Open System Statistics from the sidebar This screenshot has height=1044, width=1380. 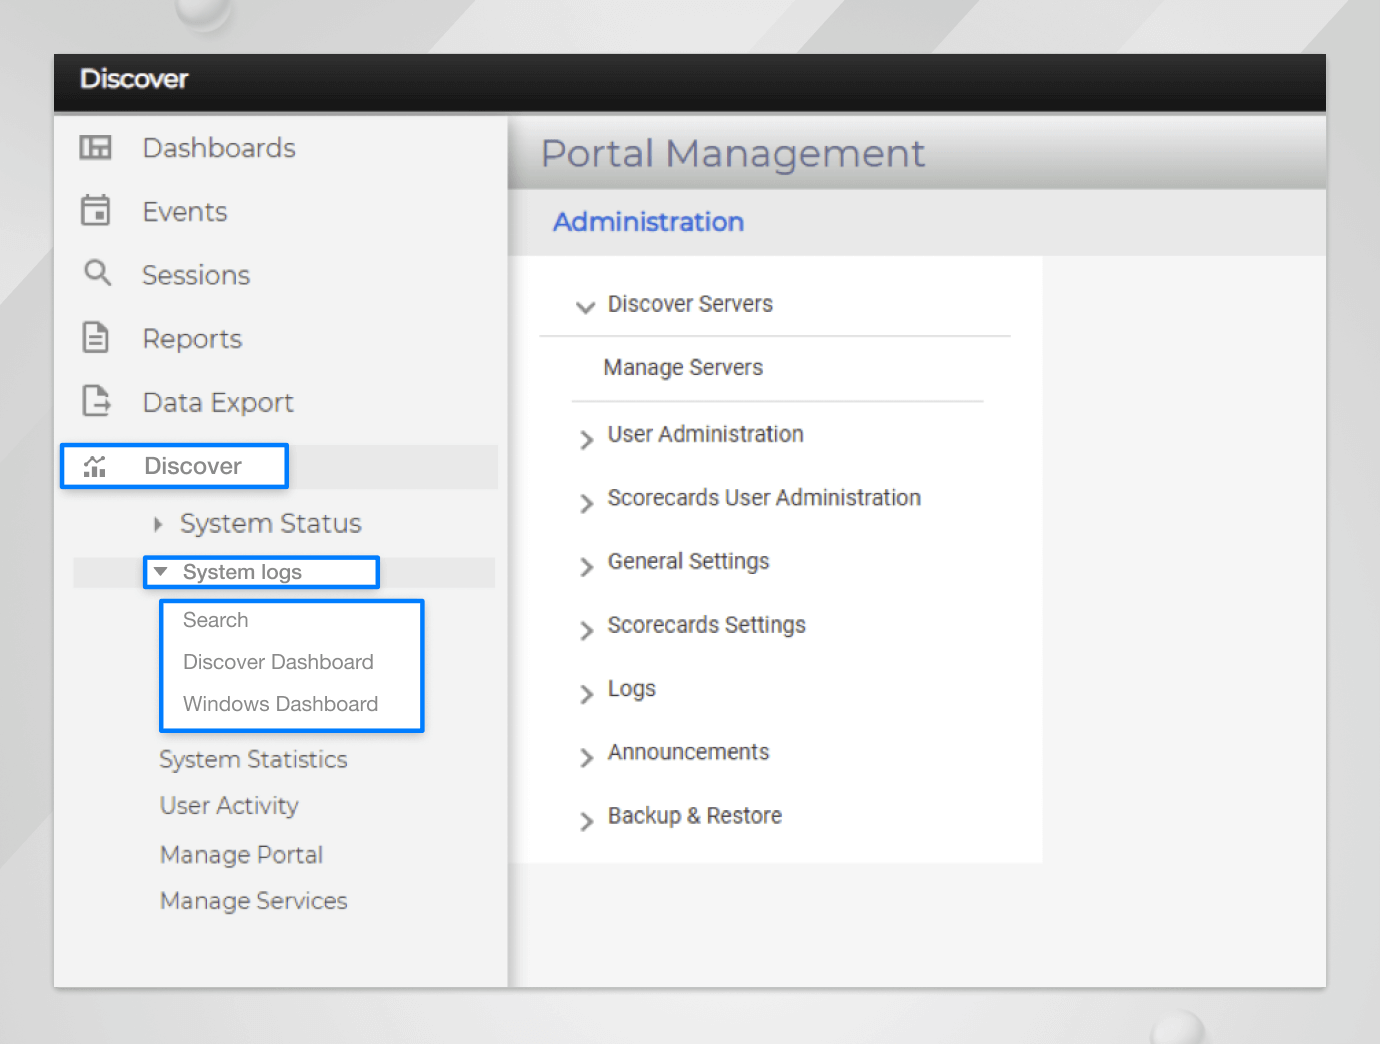[x=253, y=759]
